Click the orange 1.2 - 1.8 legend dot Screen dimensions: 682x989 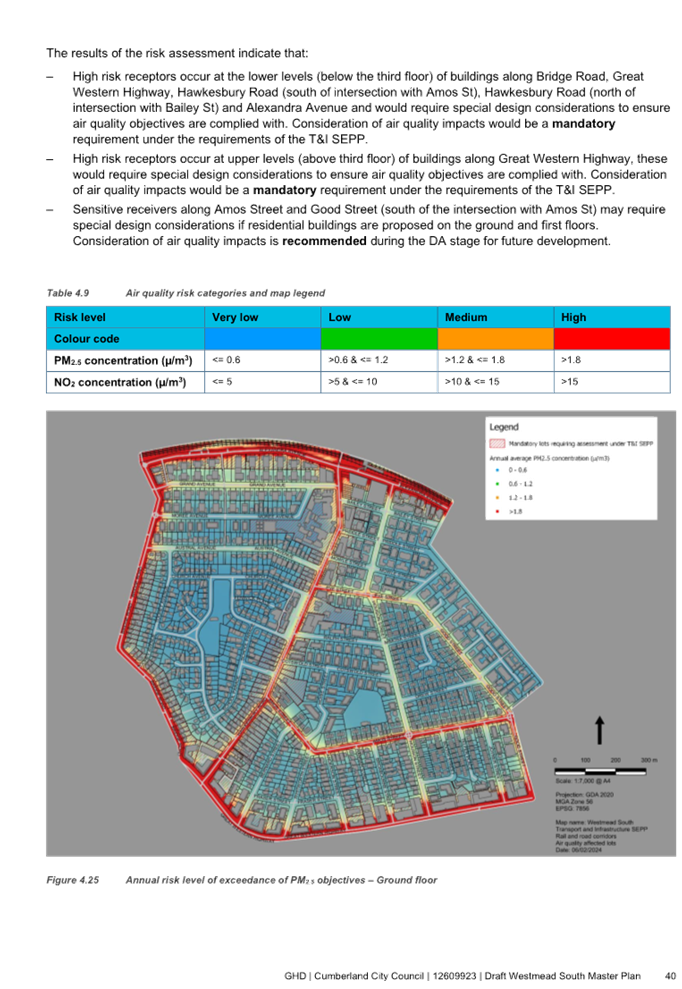[497, 498]
